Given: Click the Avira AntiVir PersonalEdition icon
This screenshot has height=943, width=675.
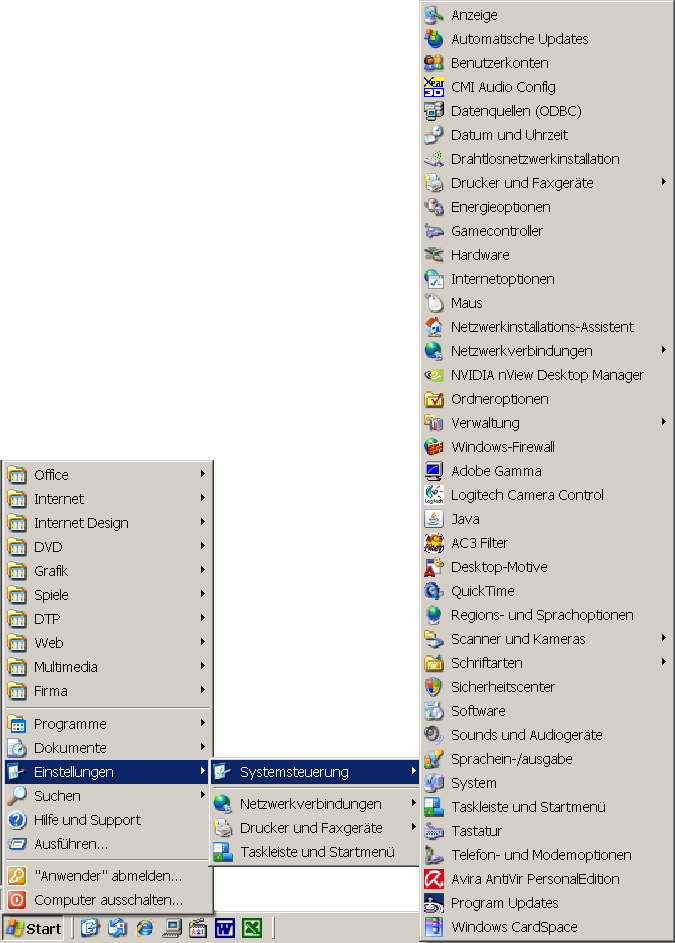Looking at the screenshot, I should pyautogui.click(x=434, y=879).
